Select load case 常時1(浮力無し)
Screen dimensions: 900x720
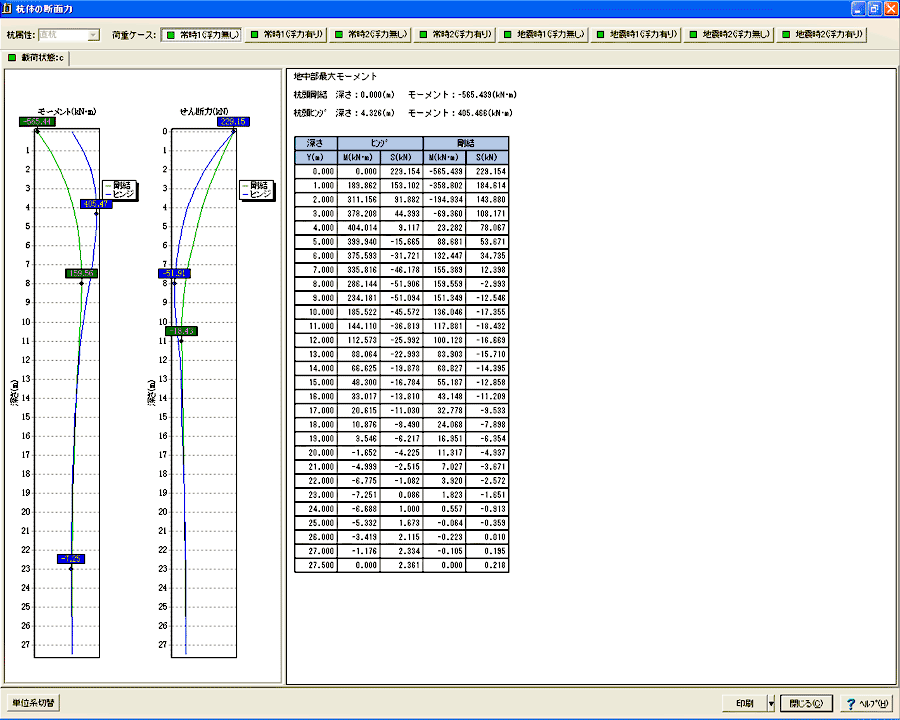(x=201, y=34)
